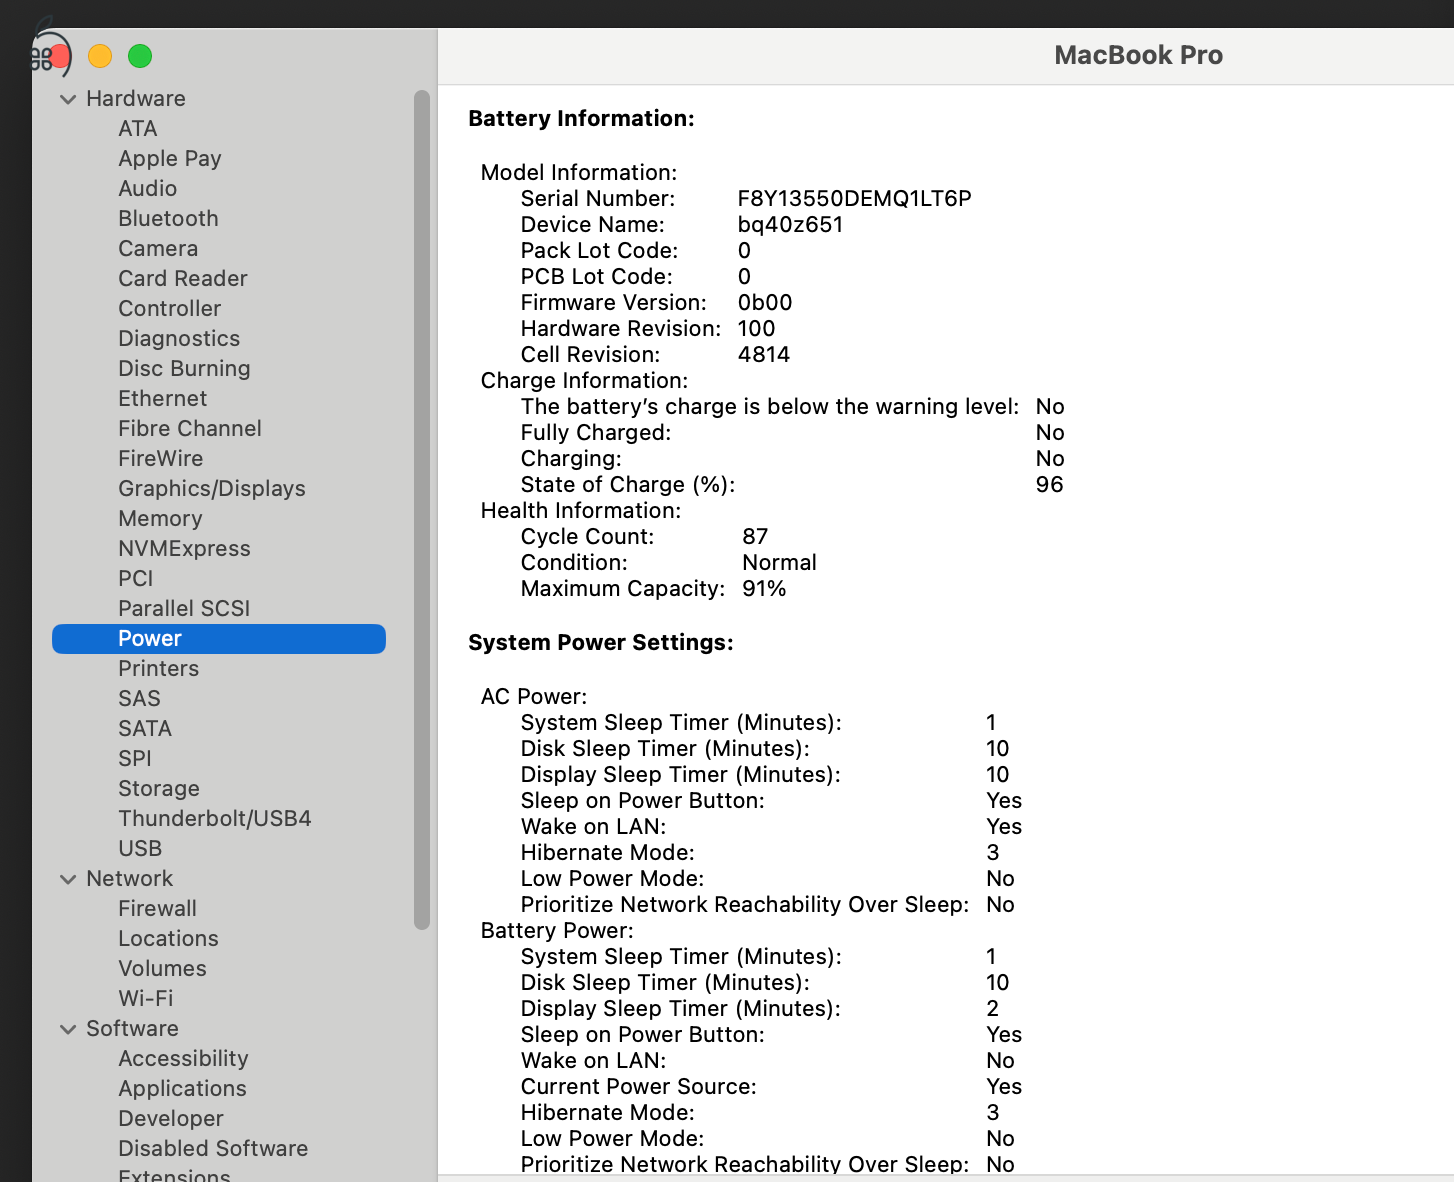
Task: Open Card Reader details
Action: click(183, 279)
